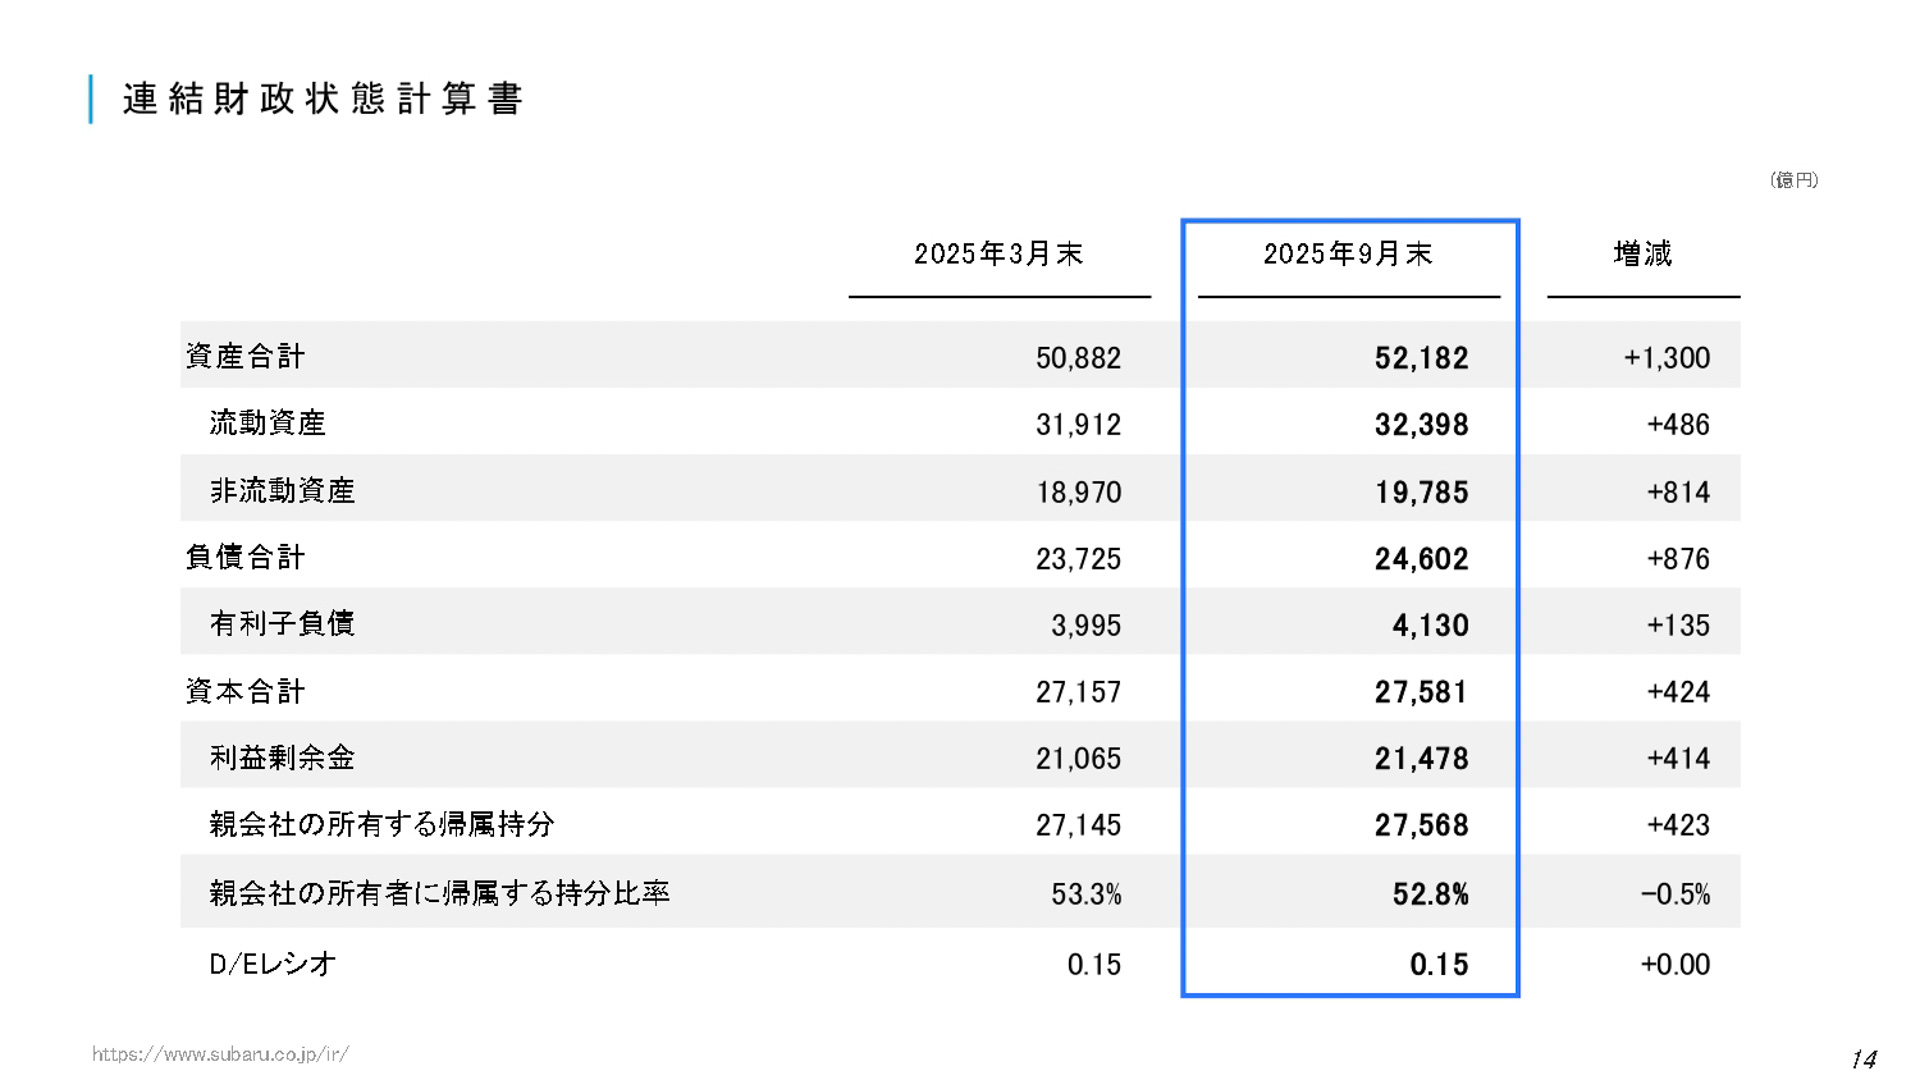Select the 非流動資産 row label
Screen dimensions: 1920x1080
tap(280, 490)
